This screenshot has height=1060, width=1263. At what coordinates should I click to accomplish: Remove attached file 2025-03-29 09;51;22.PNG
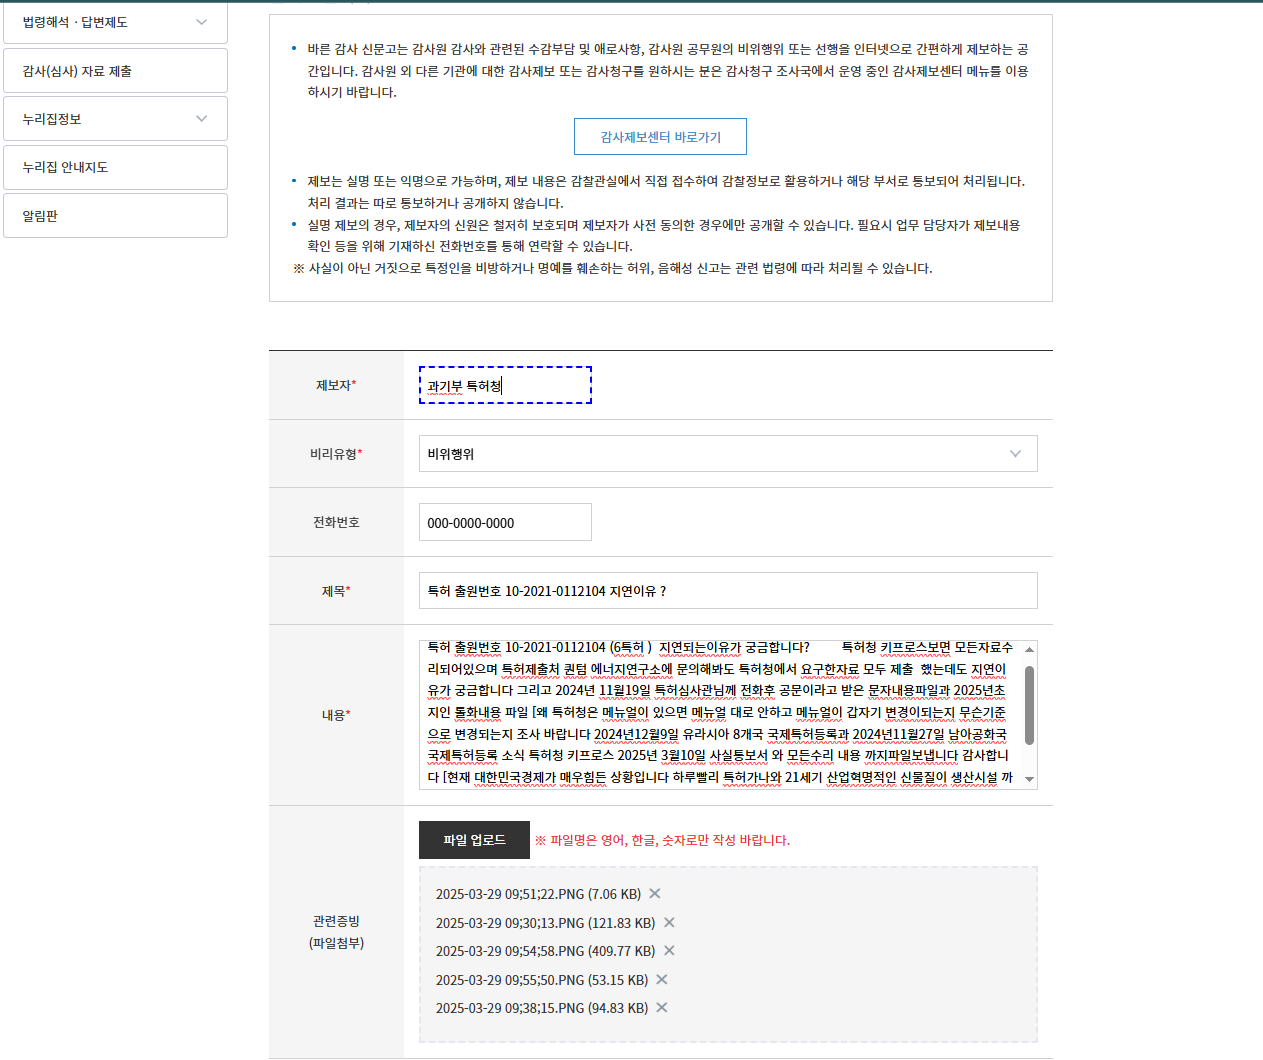[x=654, y=894]
